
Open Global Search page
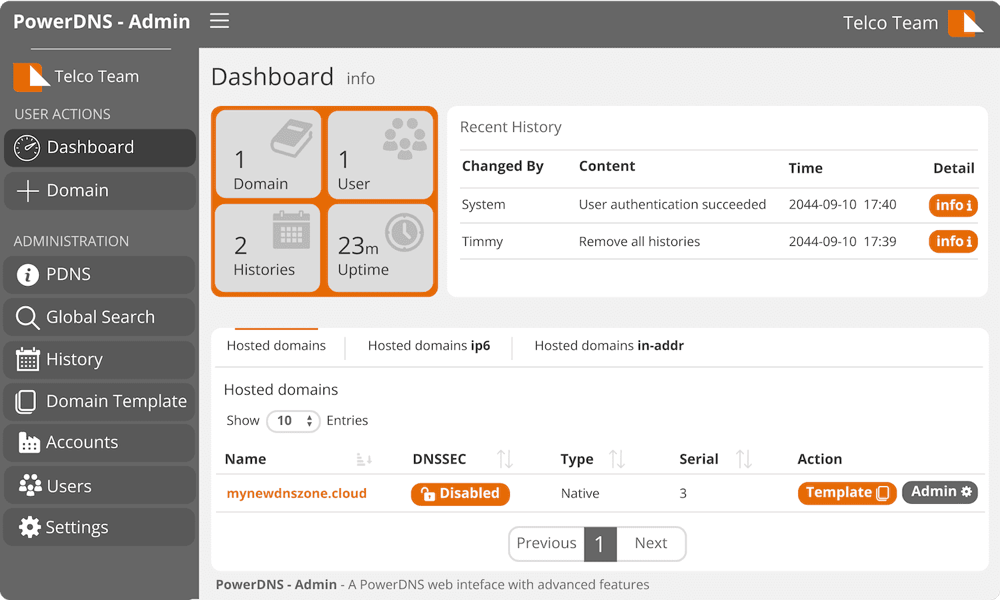[x=99, y=318]
